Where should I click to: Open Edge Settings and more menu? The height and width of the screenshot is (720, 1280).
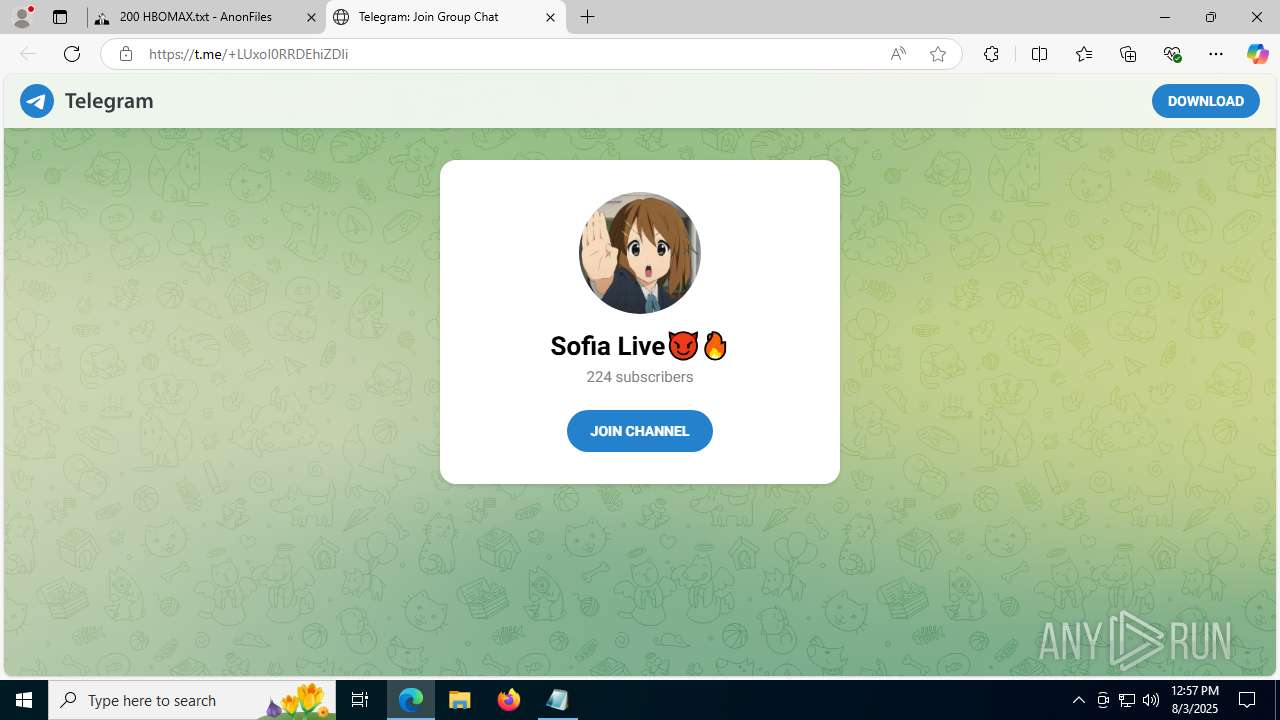click(x=1216, y=54)
